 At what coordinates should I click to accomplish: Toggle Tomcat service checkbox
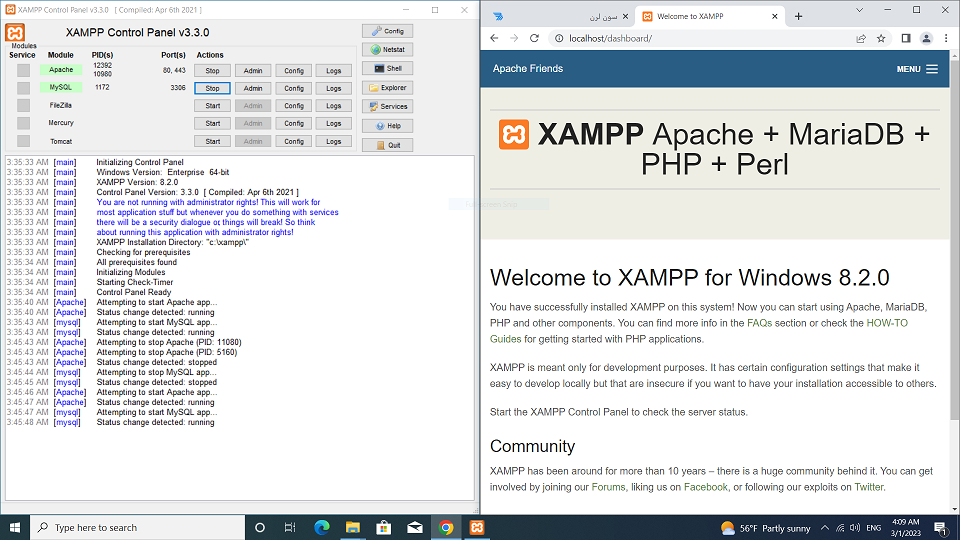click(23, 141)
